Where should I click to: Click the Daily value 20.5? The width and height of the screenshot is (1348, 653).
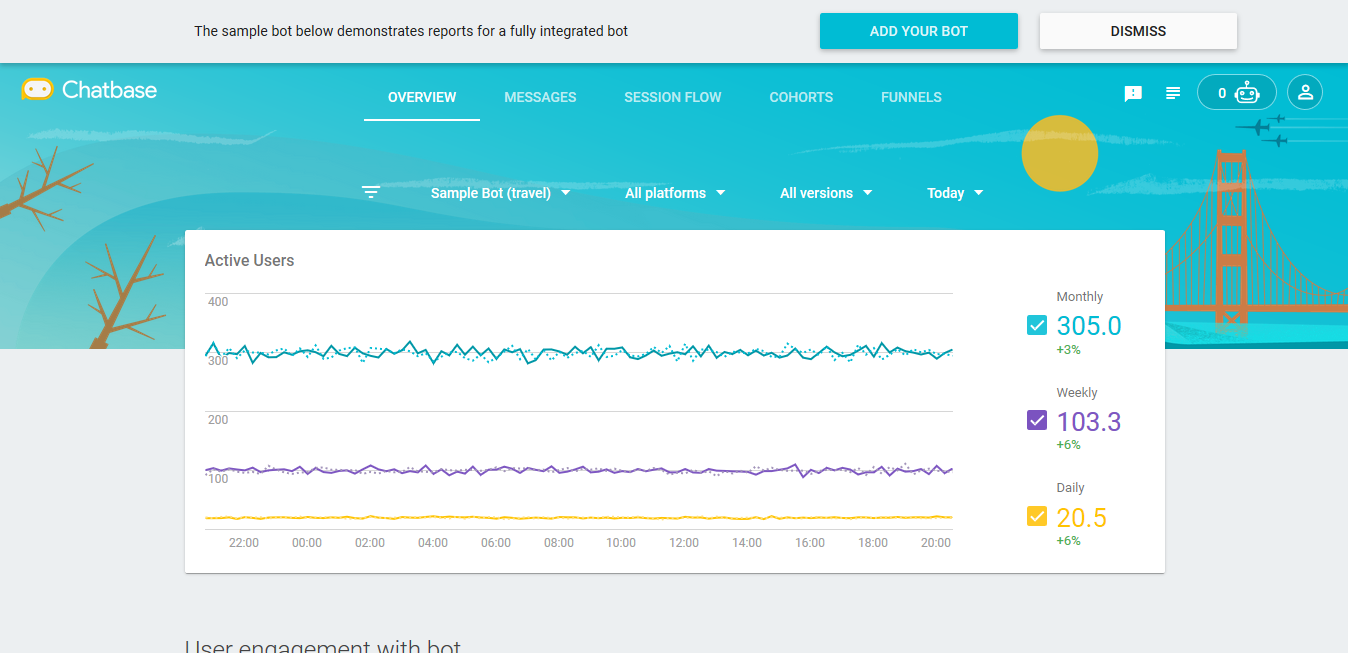tap(1082, 518)
